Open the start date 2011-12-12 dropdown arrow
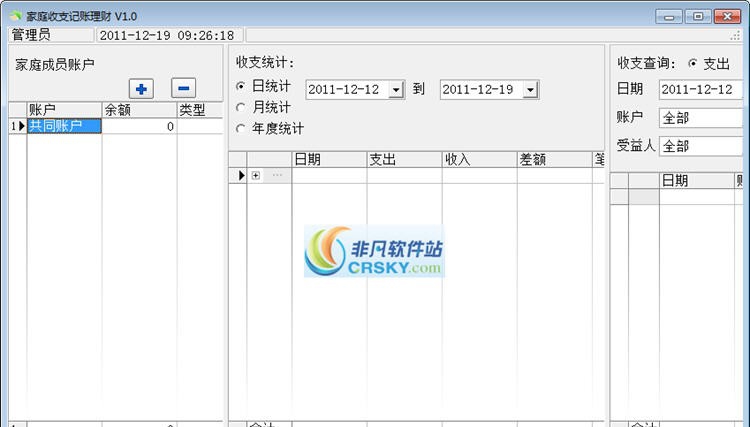 (397, 90)
